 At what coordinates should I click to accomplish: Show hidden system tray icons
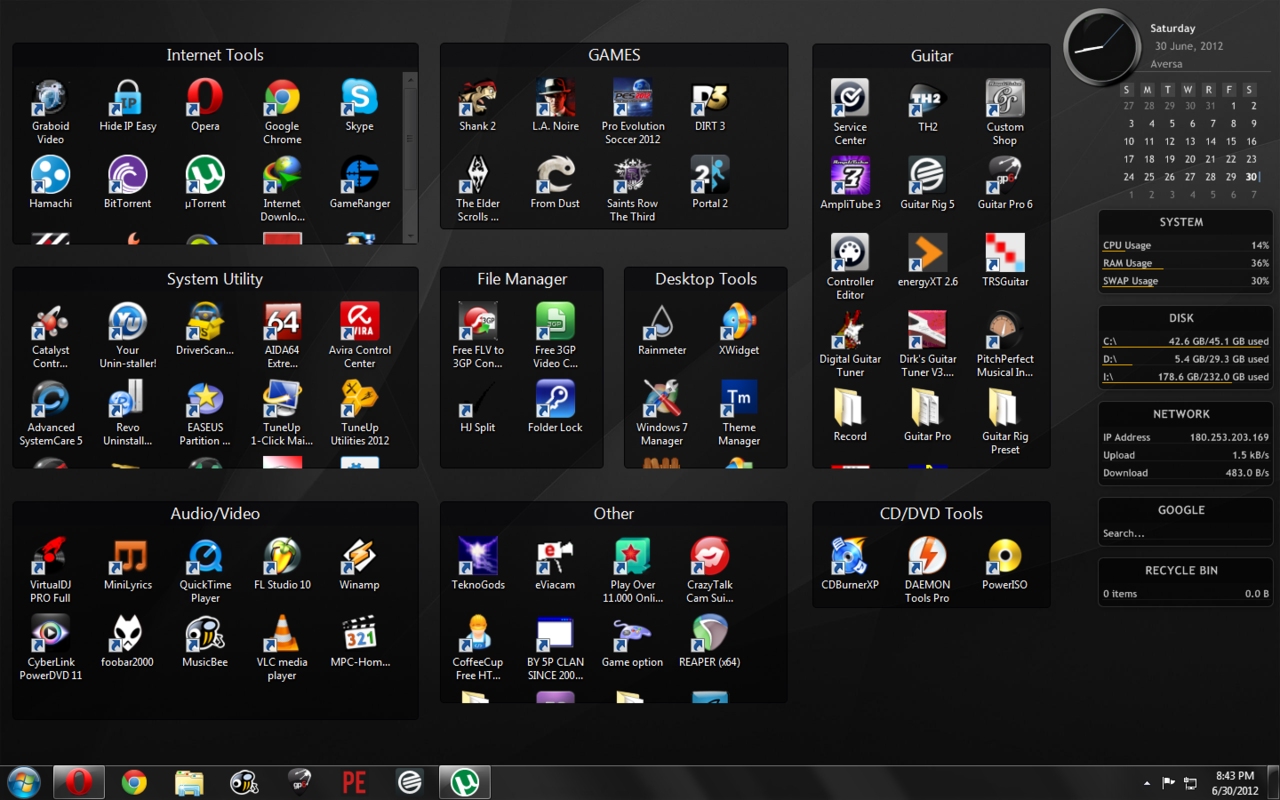(x=1147, y=783)
